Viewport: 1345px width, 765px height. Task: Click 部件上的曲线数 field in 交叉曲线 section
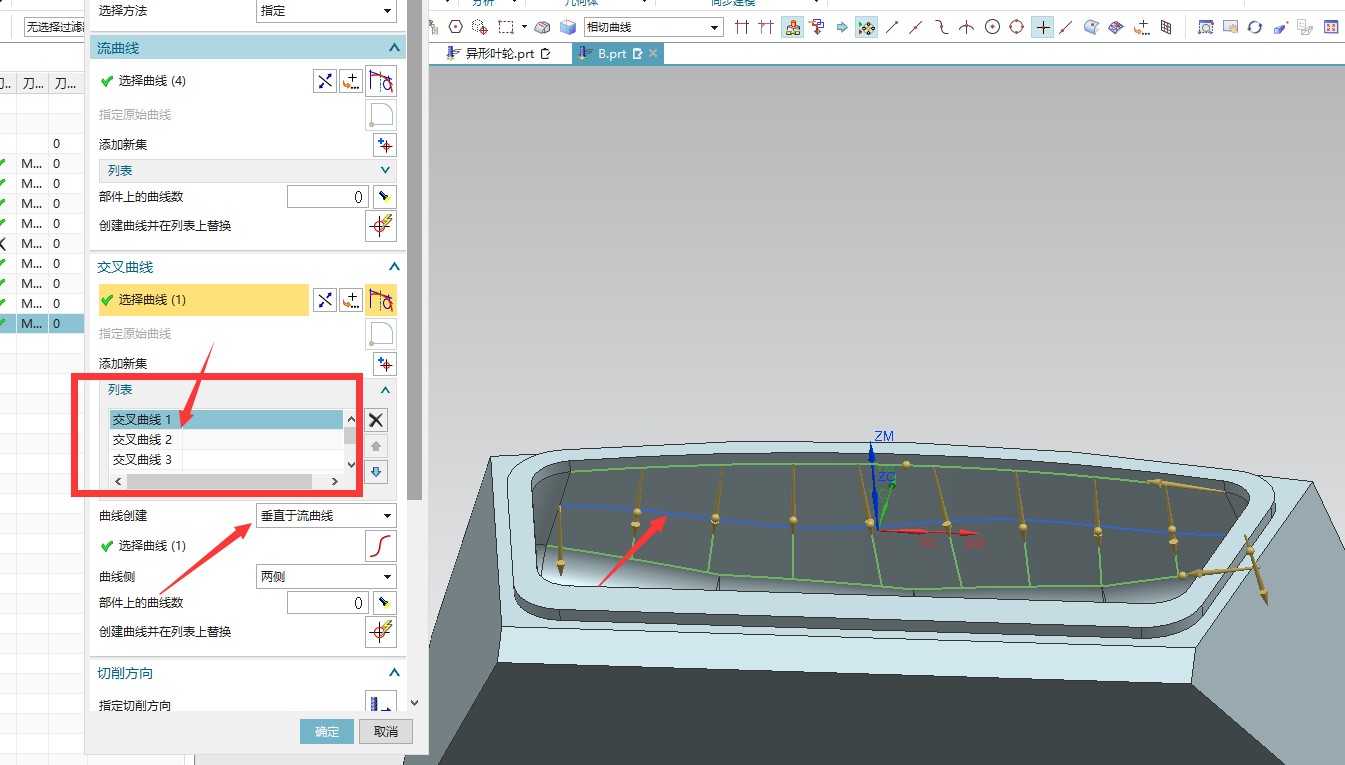point(328,603)
